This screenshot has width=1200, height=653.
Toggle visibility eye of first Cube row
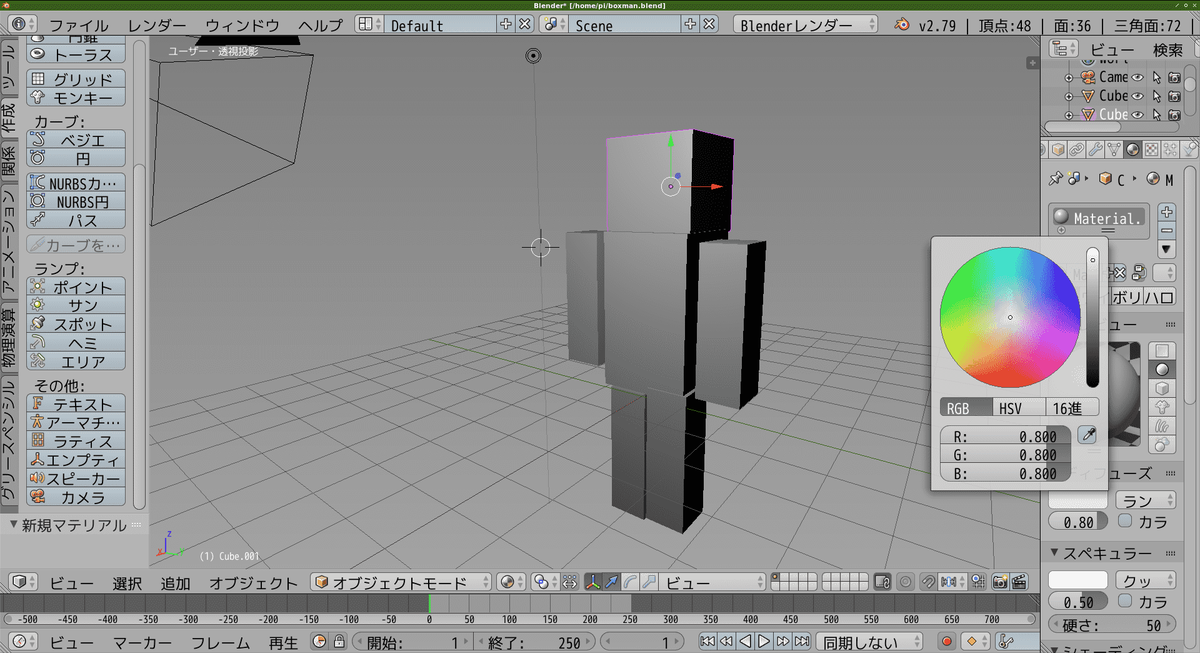(x=1137, y=96)
